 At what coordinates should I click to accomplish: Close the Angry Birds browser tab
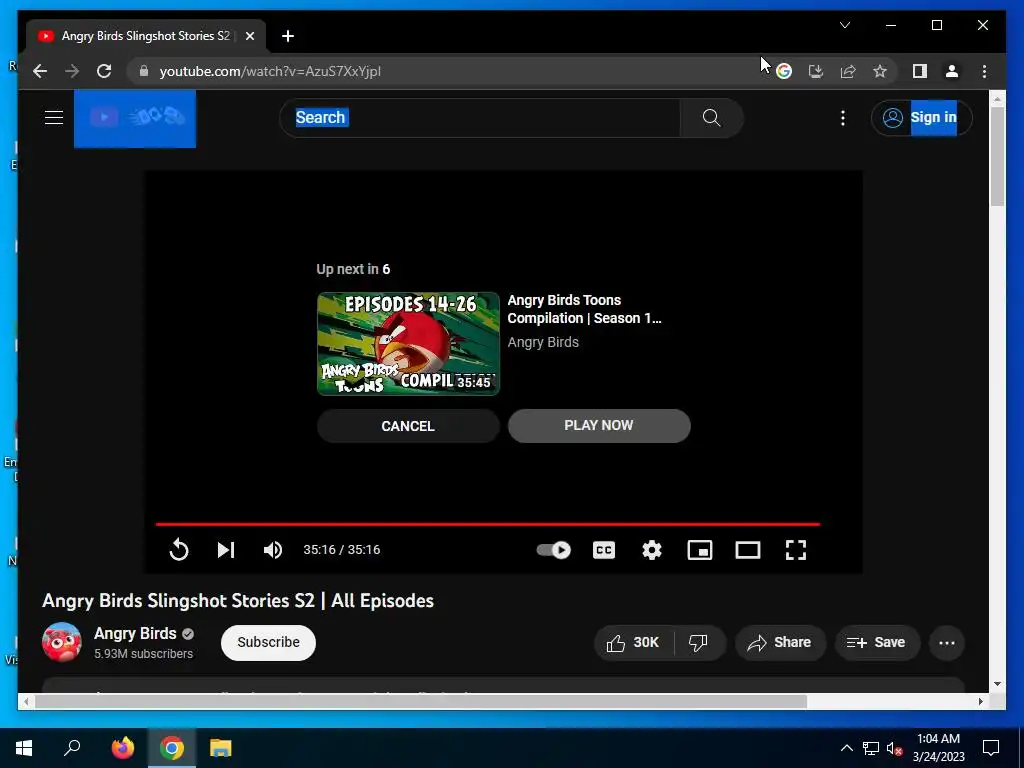coord(249,36)
